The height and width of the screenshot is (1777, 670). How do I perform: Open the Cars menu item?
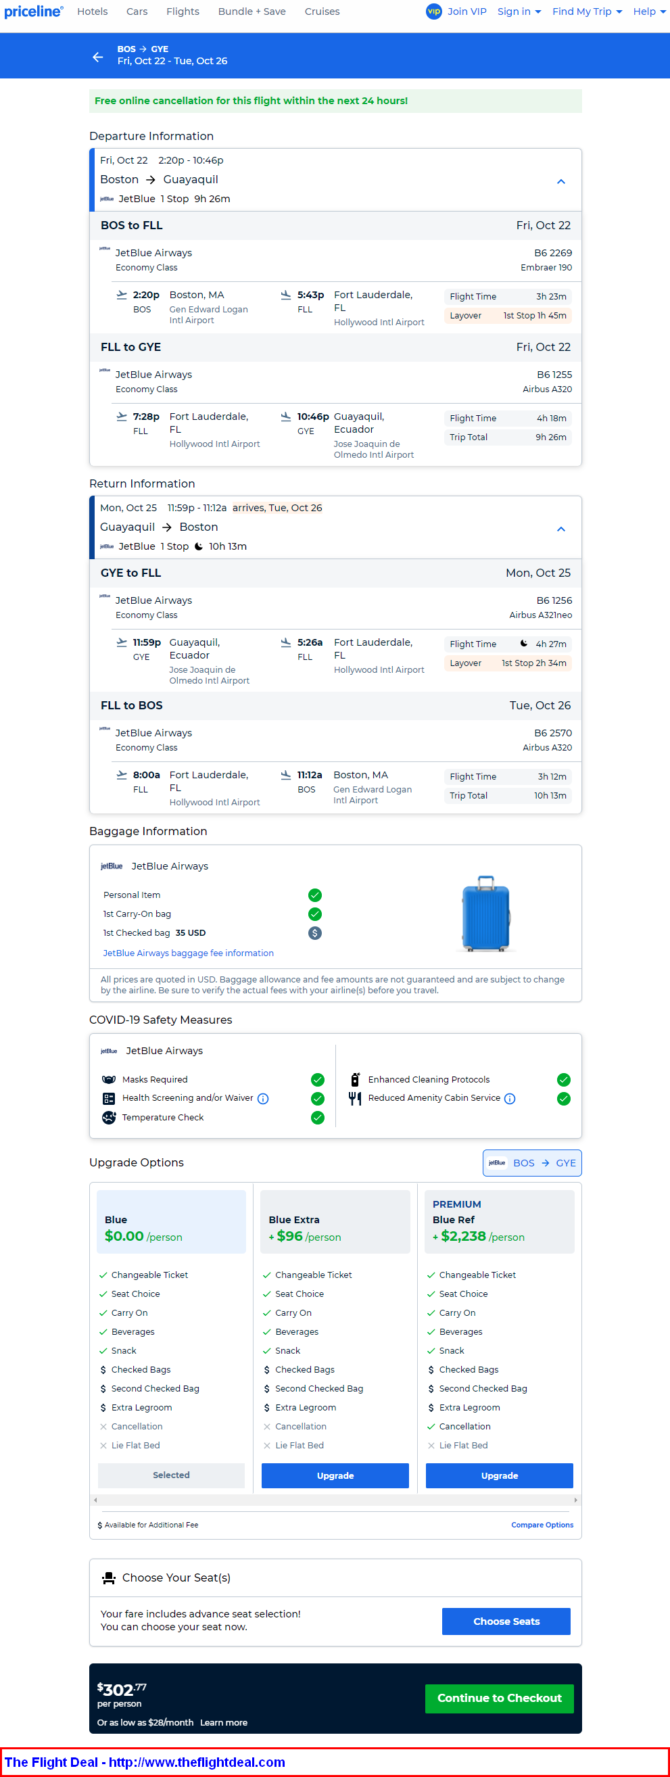pos(137,12)
